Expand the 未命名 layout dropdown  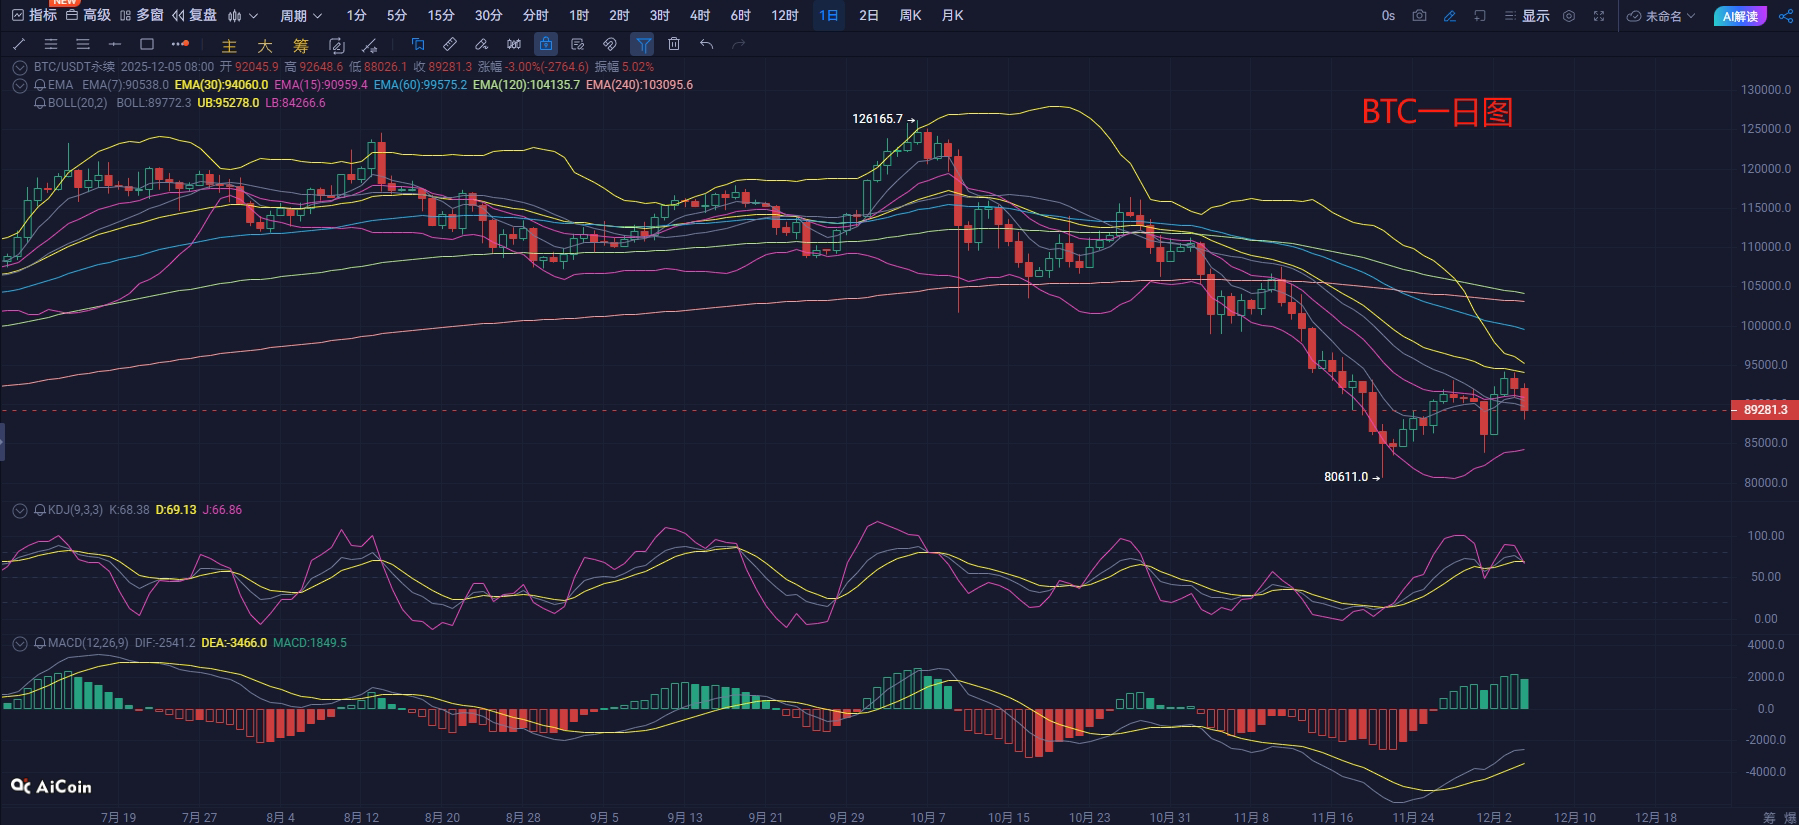pos(1662,16)
